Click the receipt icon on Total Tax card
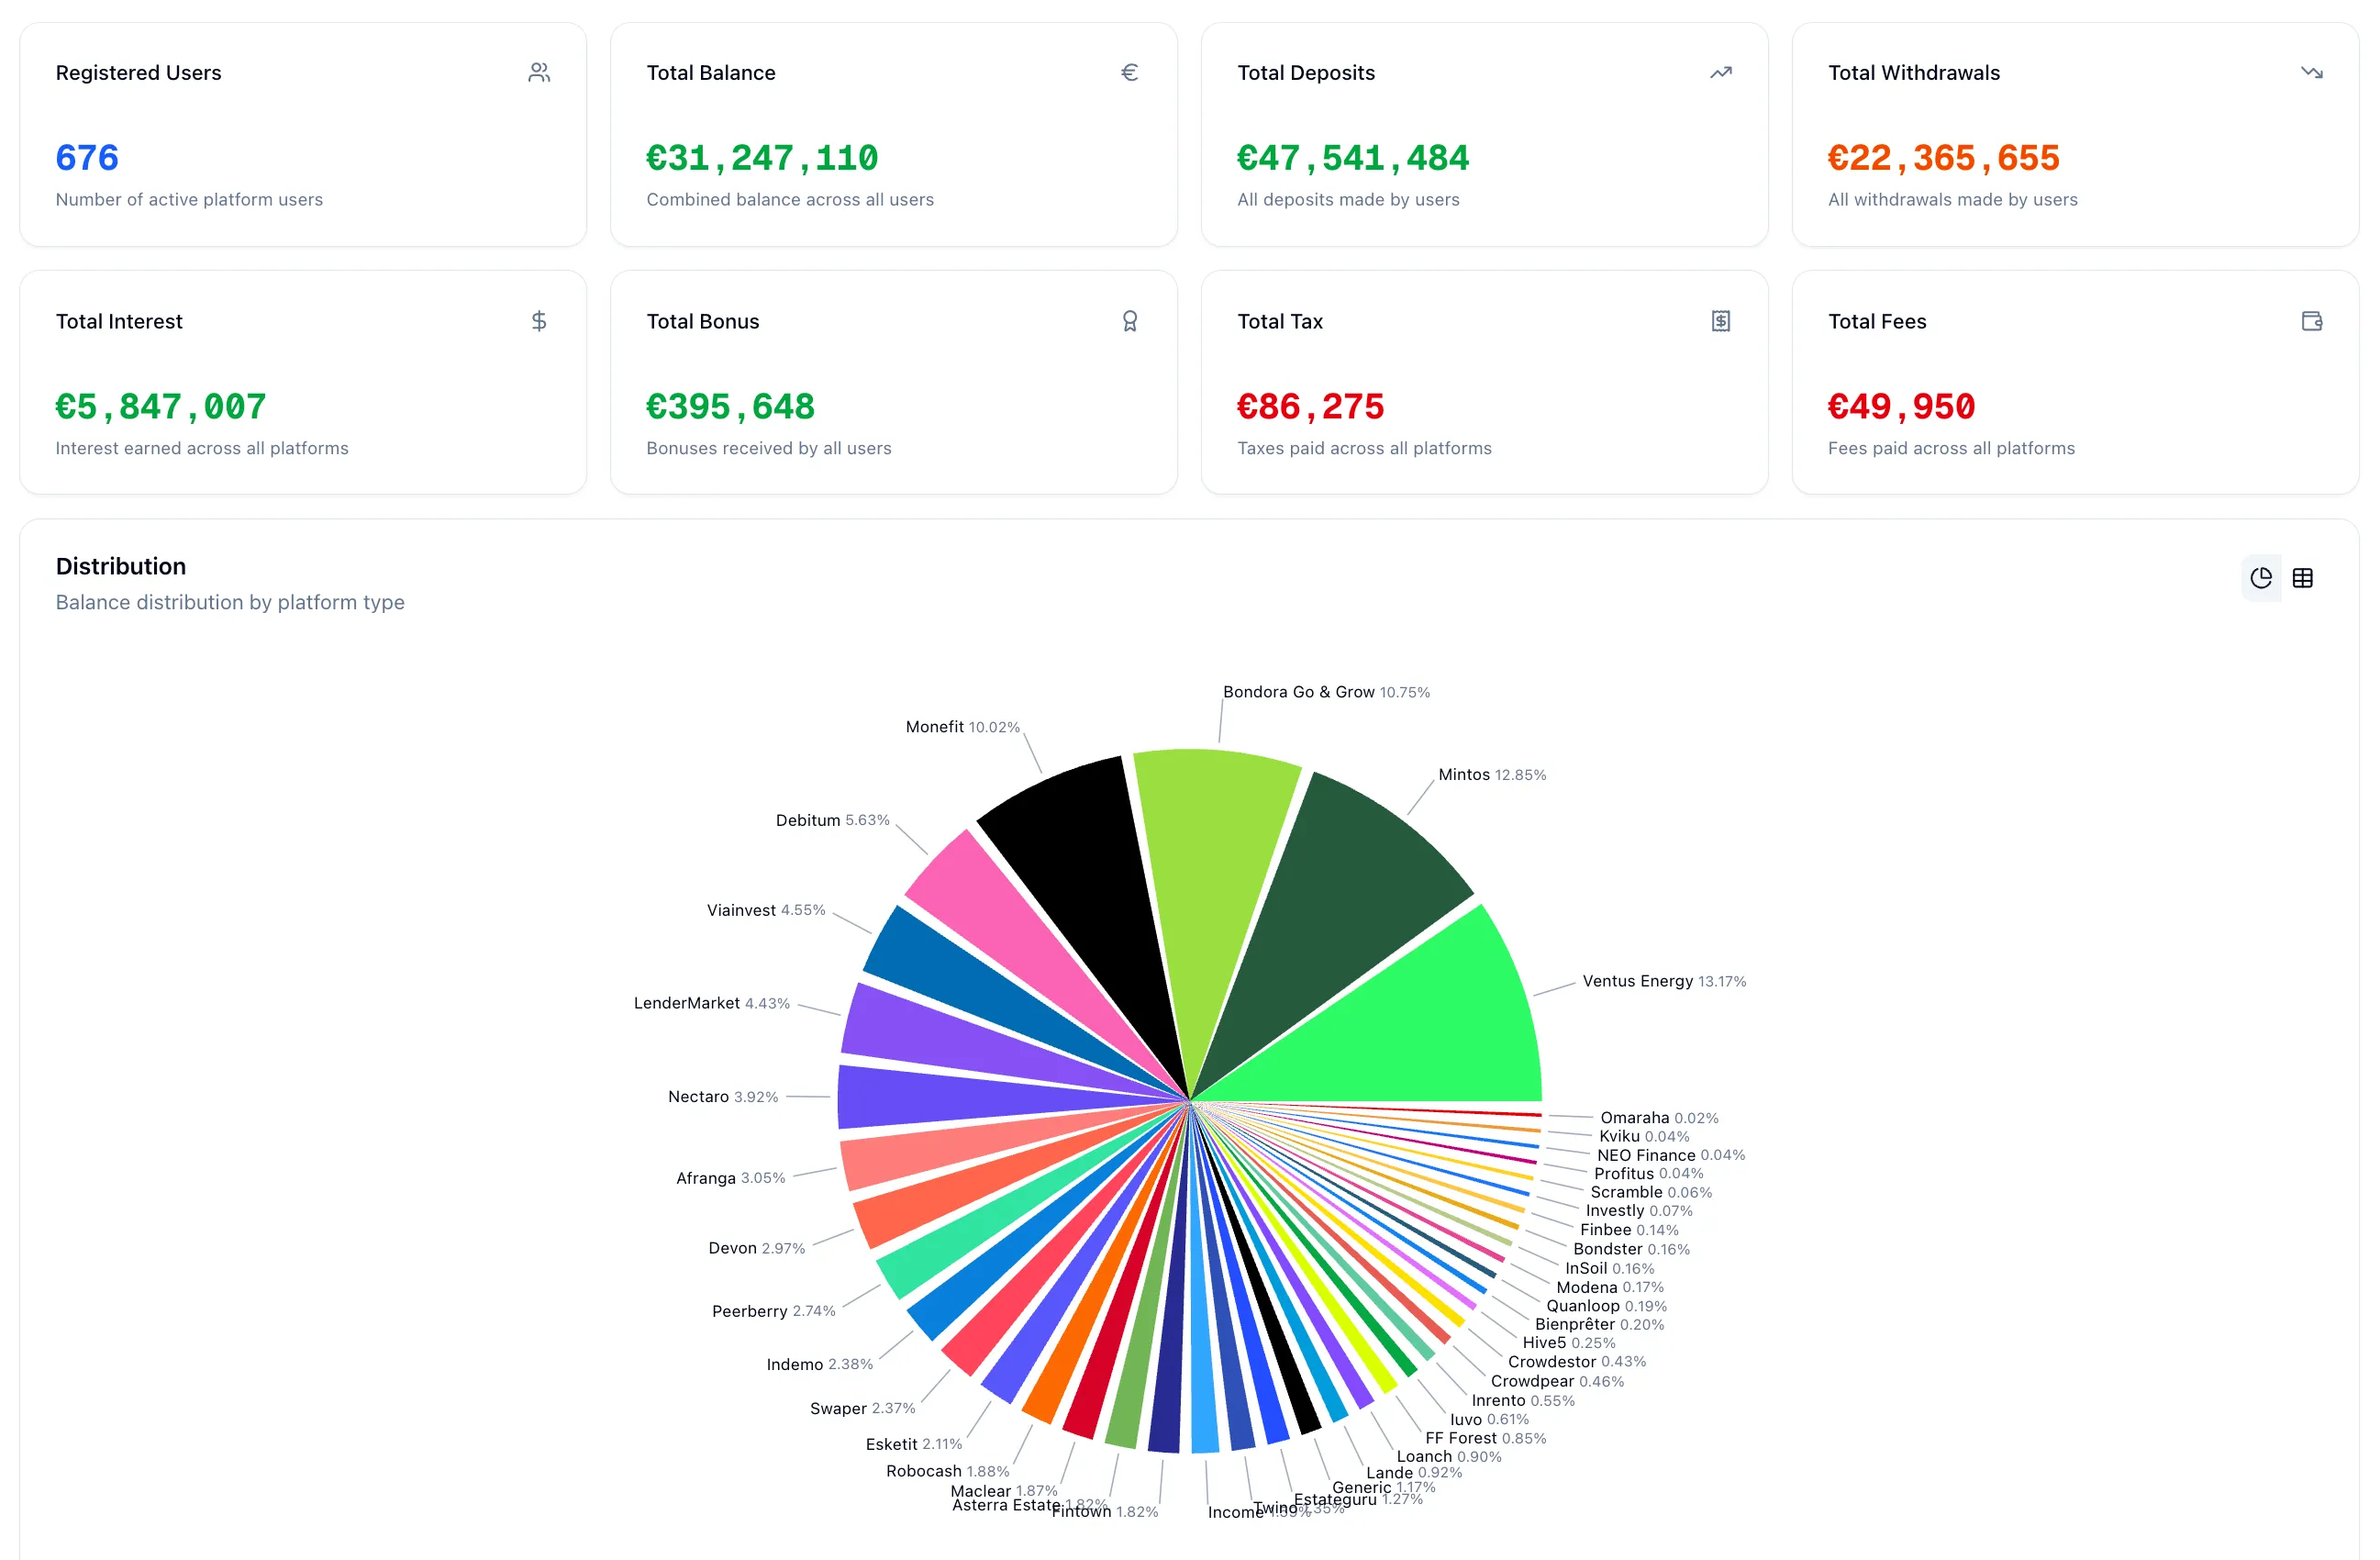Viewport: 2380px width, 1560px height. point(1721,321)
